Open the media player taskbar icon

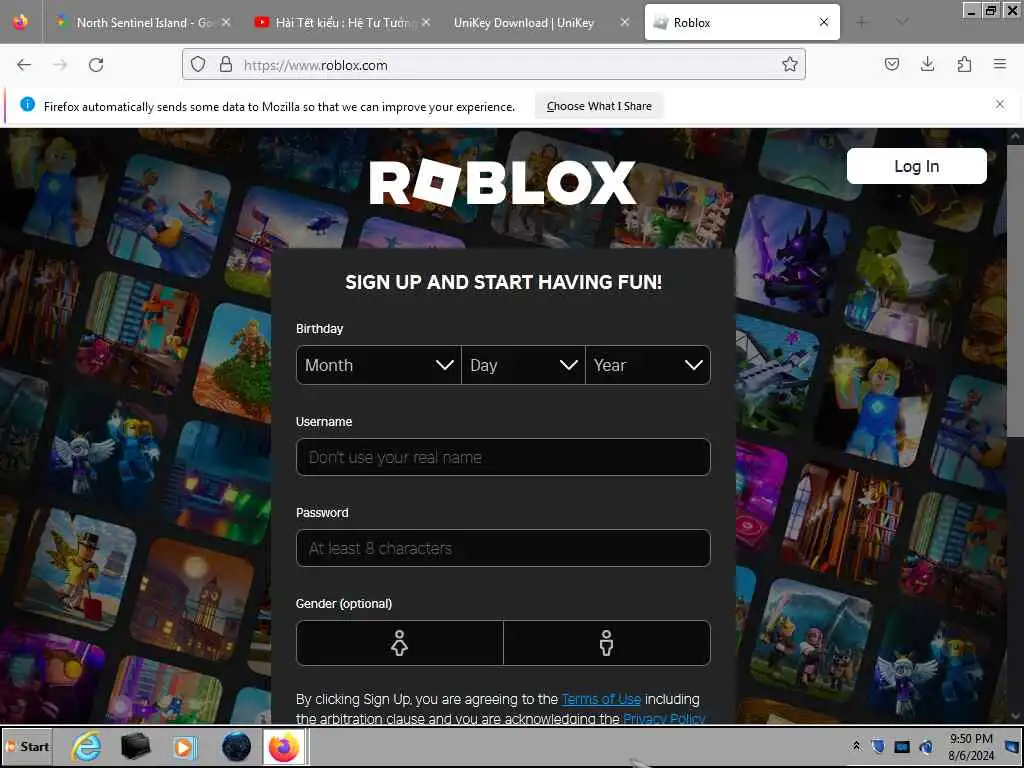[x=184, y=746]
